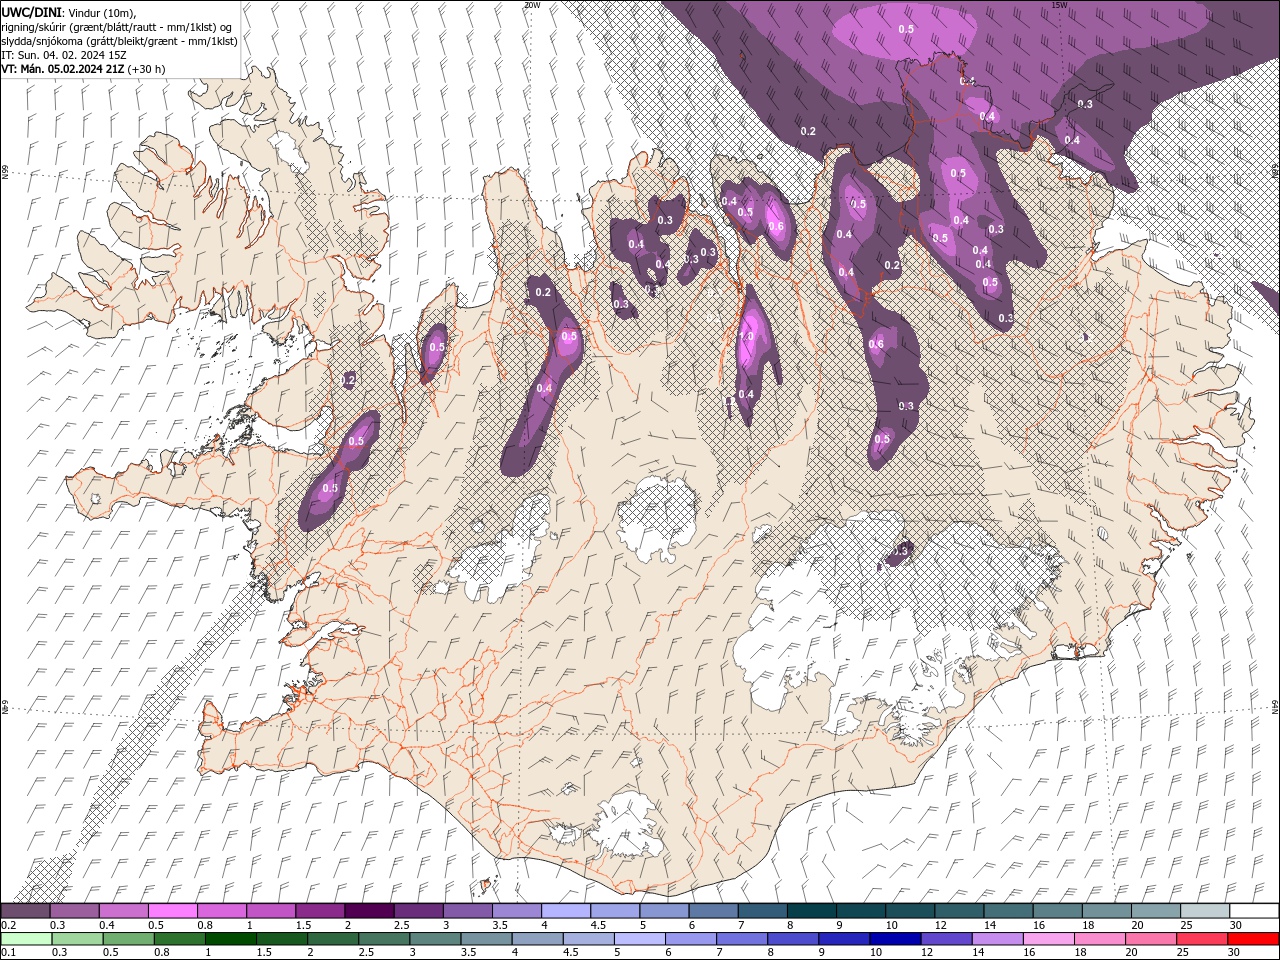Screen dimensions: 1280x960
Task: Select the '25' label in the upper legend row
Action: [1185, 925]
